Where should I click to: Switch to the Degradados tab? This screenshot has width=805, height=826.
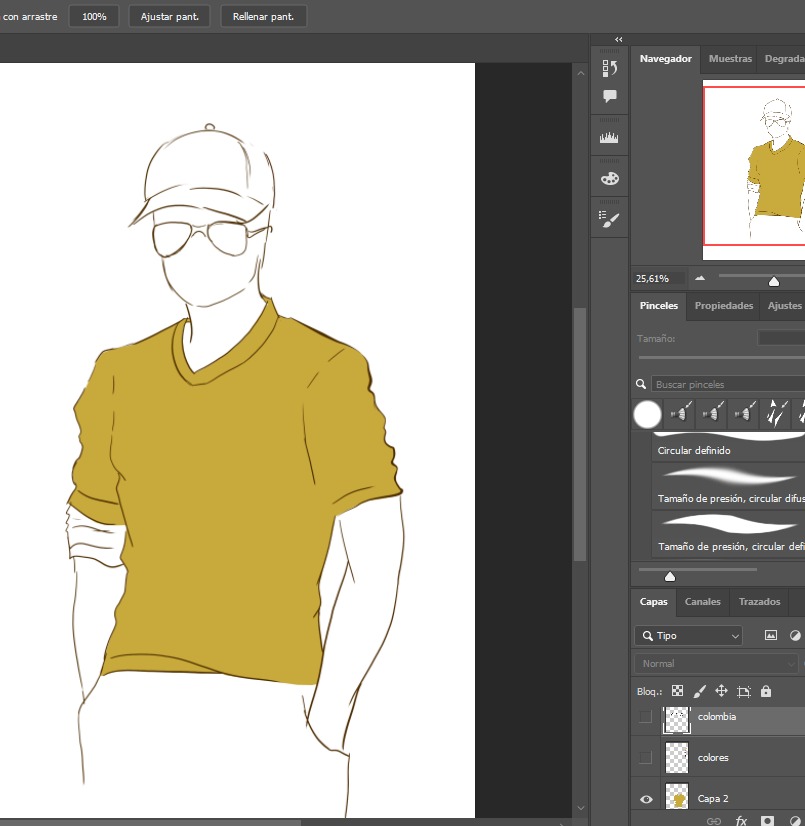(784, 58)
